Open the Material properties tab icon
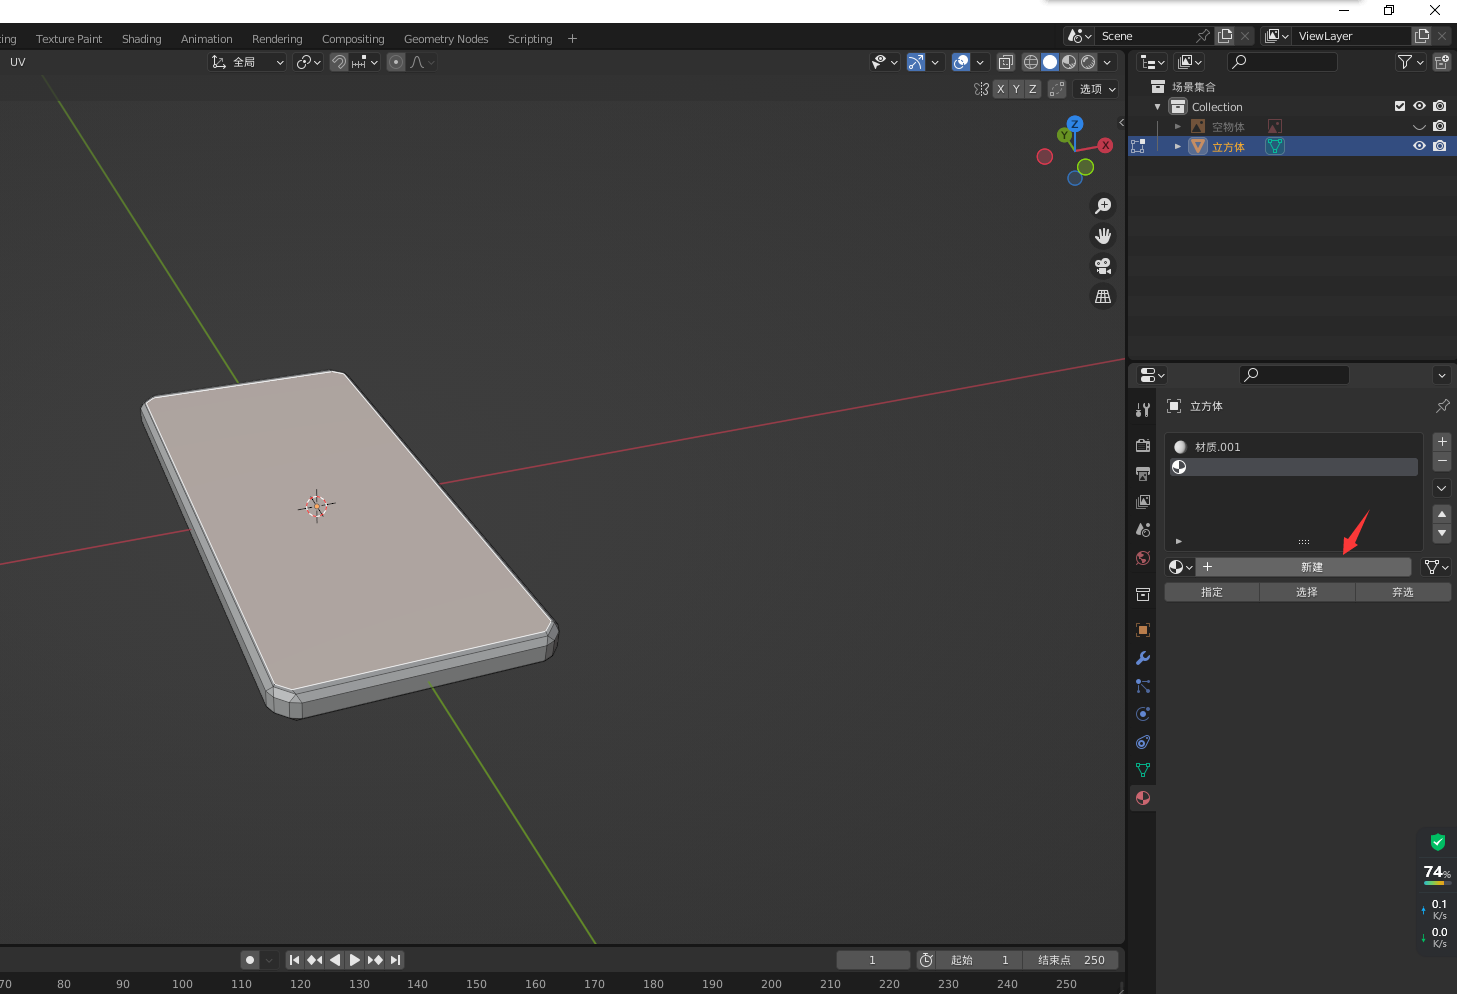 click(1143, 798)
